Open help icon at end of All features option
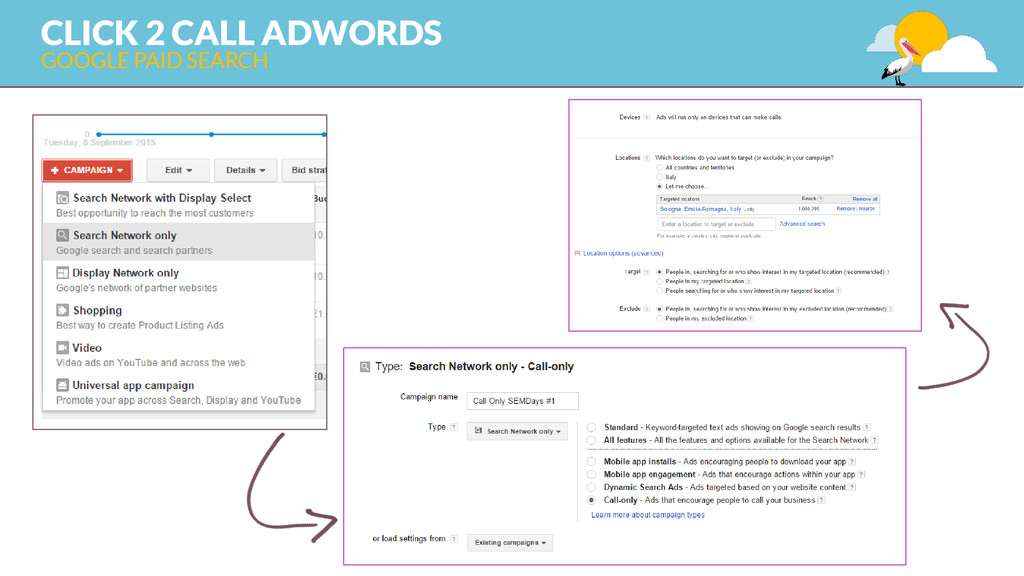 pyautogui.click(x=874, y=440)
